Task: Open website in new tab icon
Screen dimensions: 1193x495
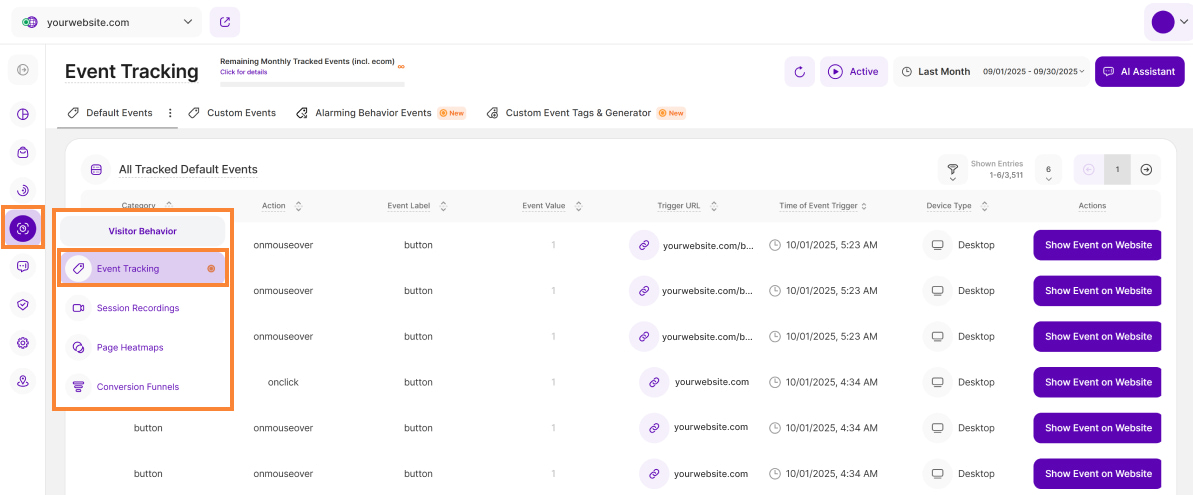Action: pos(225,22)
